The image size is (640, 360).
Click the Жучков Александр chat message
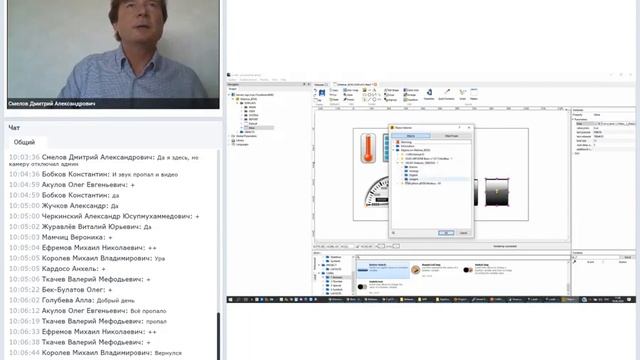pos(64,206)
